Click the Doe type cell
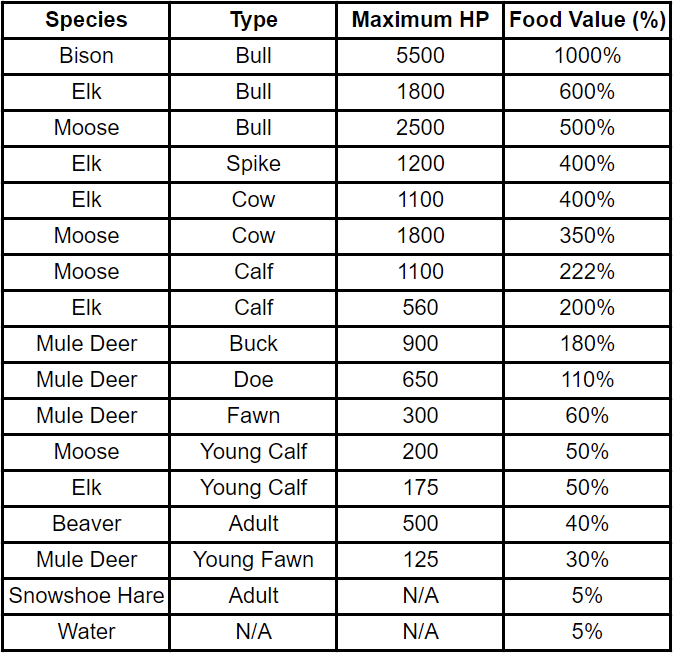Viewport: 673px width, 653px height. click(253, 380)
